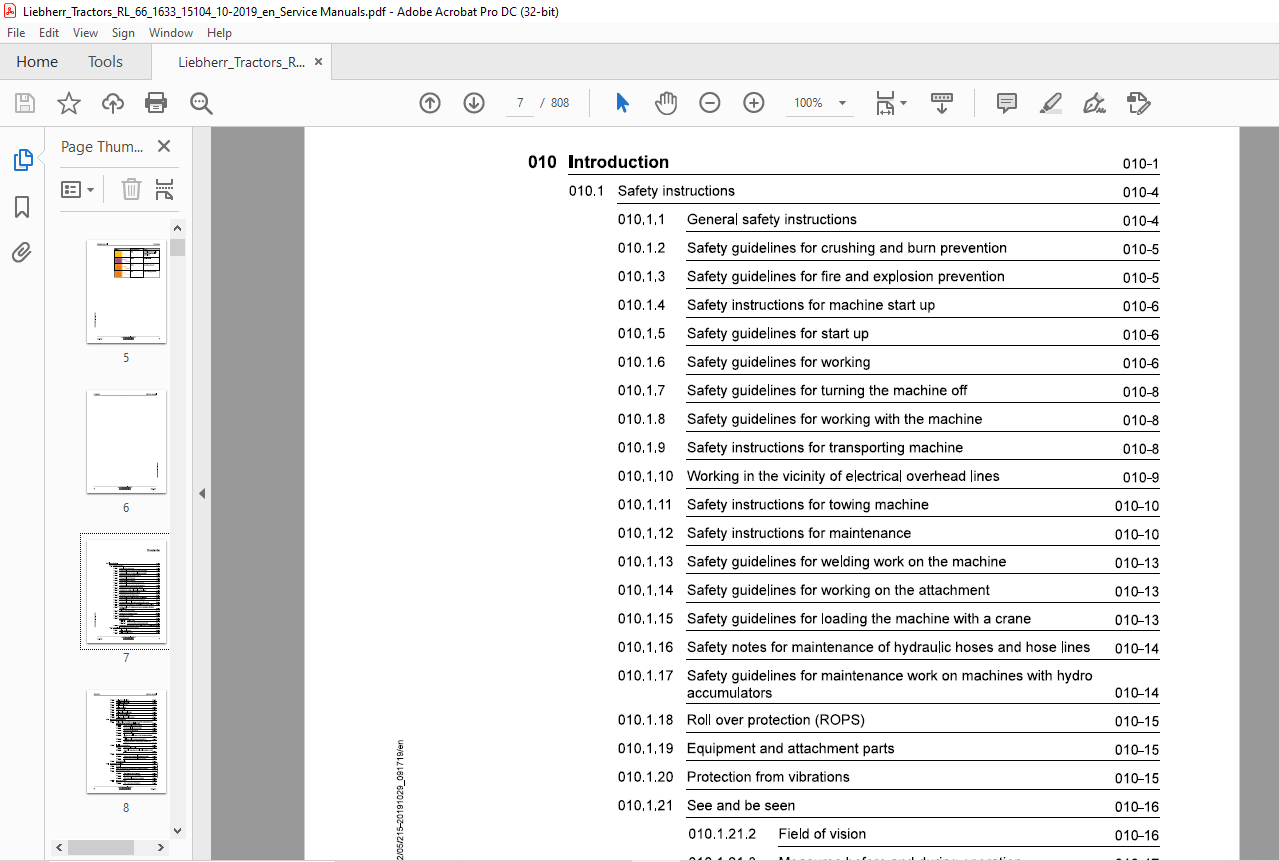Screen dimensions: 1279x862
Task: Click the upload to cloud icon
Action: tap(112, 103)
